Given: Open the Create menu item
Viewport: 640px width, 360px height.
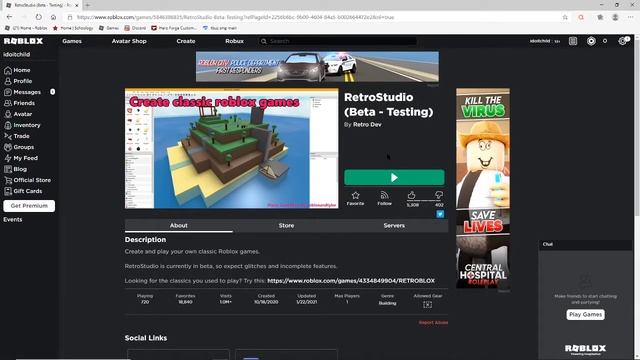Looking at the screenshot, I should [x=186, y=41].
